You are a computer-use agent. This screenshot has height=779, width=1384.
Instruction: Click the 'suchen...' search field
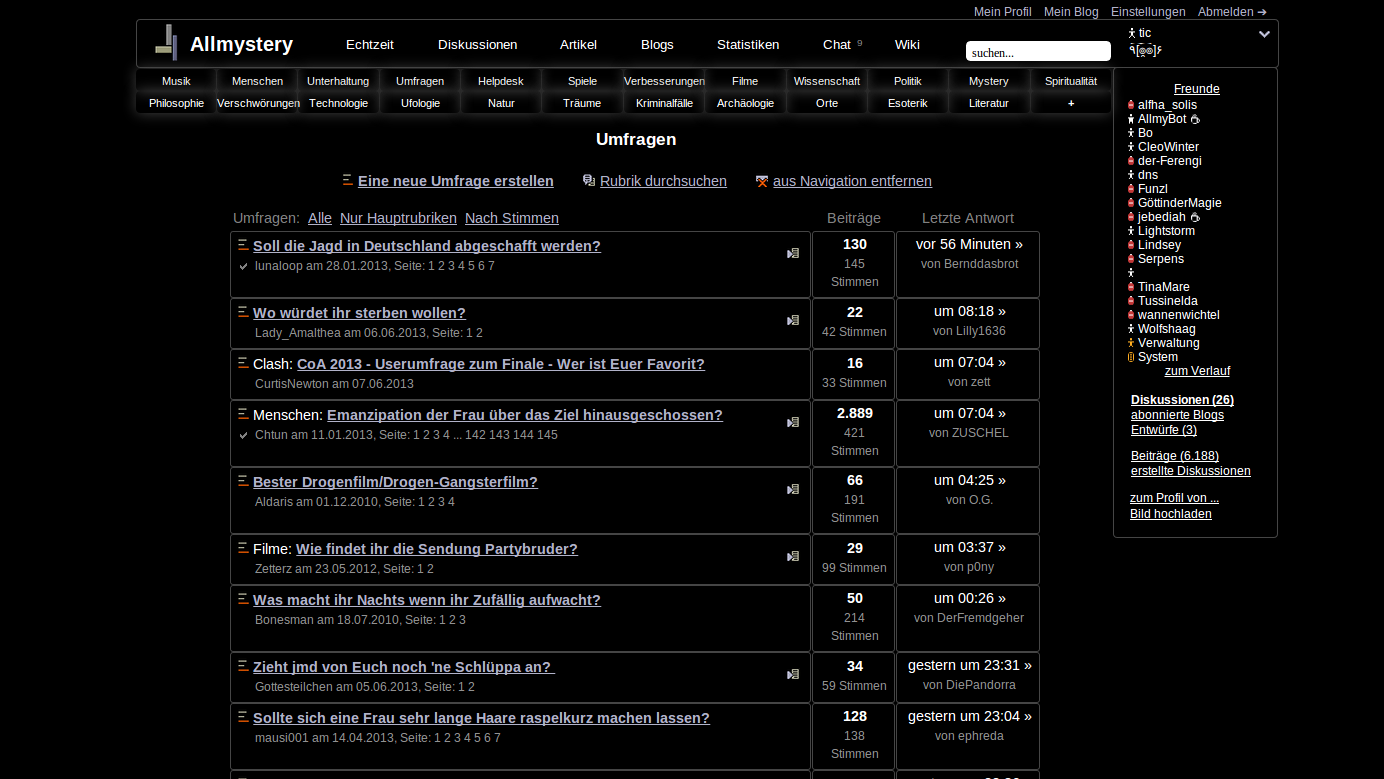(x=1037, y=52)
